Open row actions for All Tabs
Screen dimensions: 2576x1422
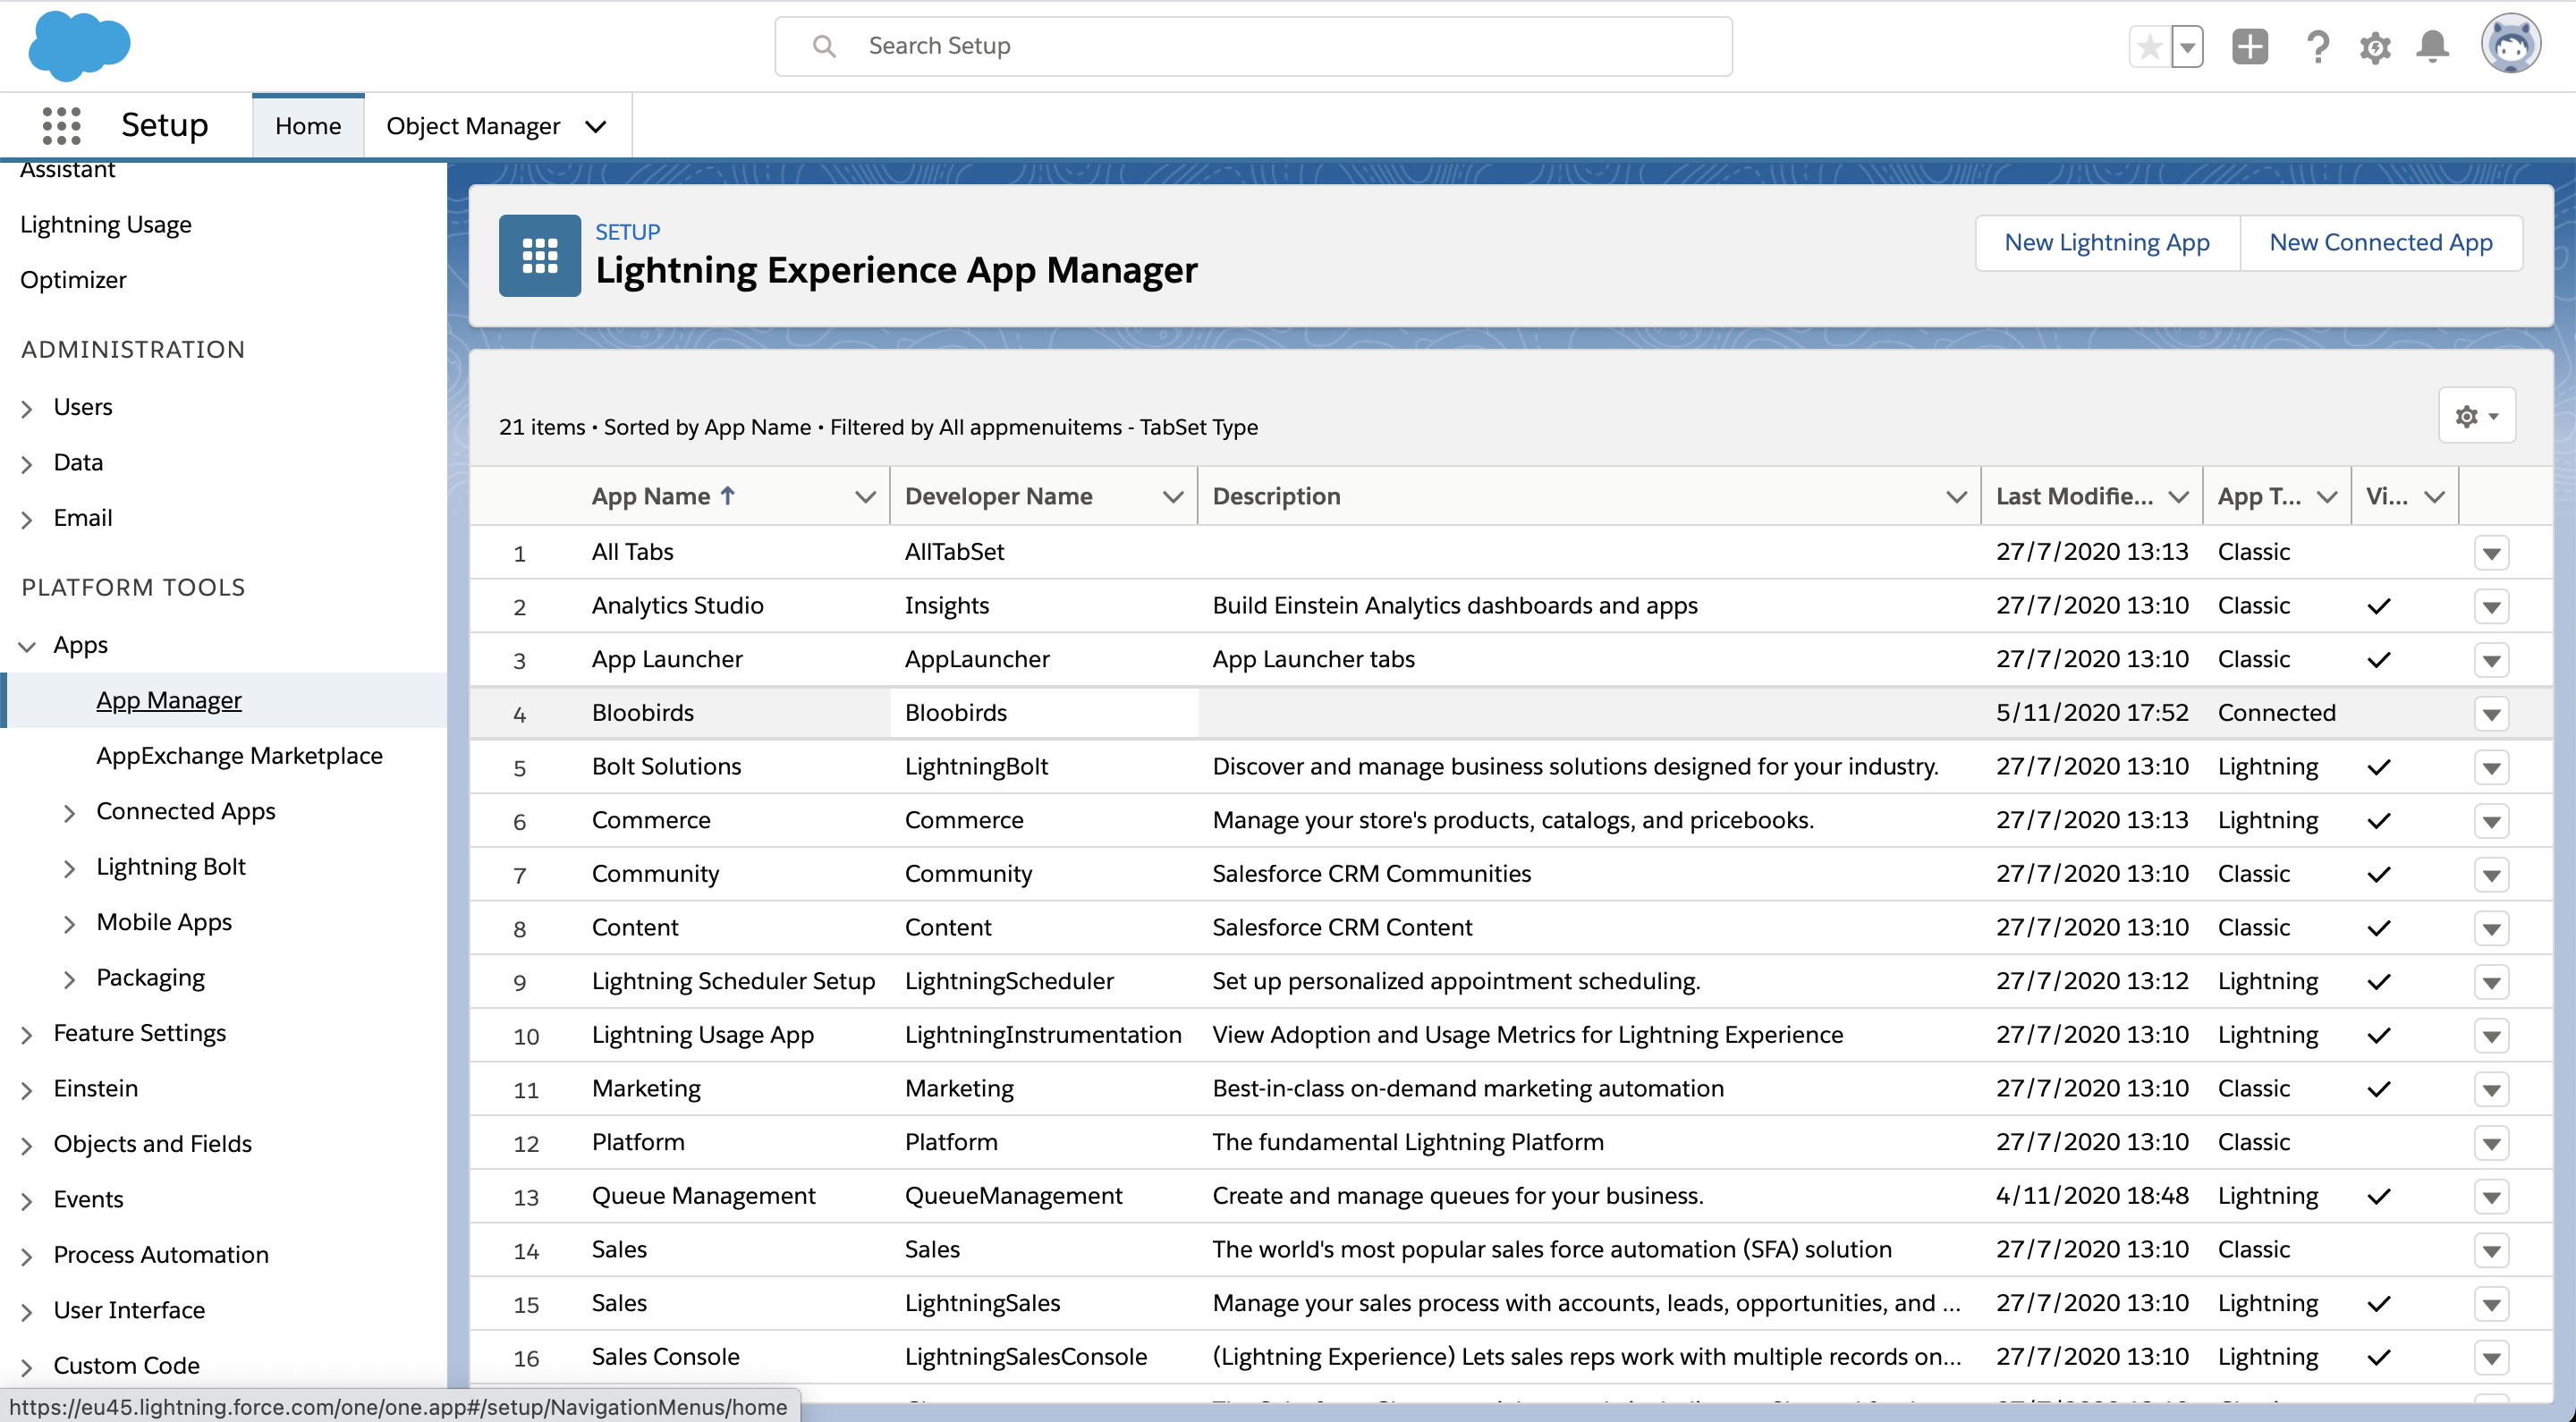(x=2491, y=553)
